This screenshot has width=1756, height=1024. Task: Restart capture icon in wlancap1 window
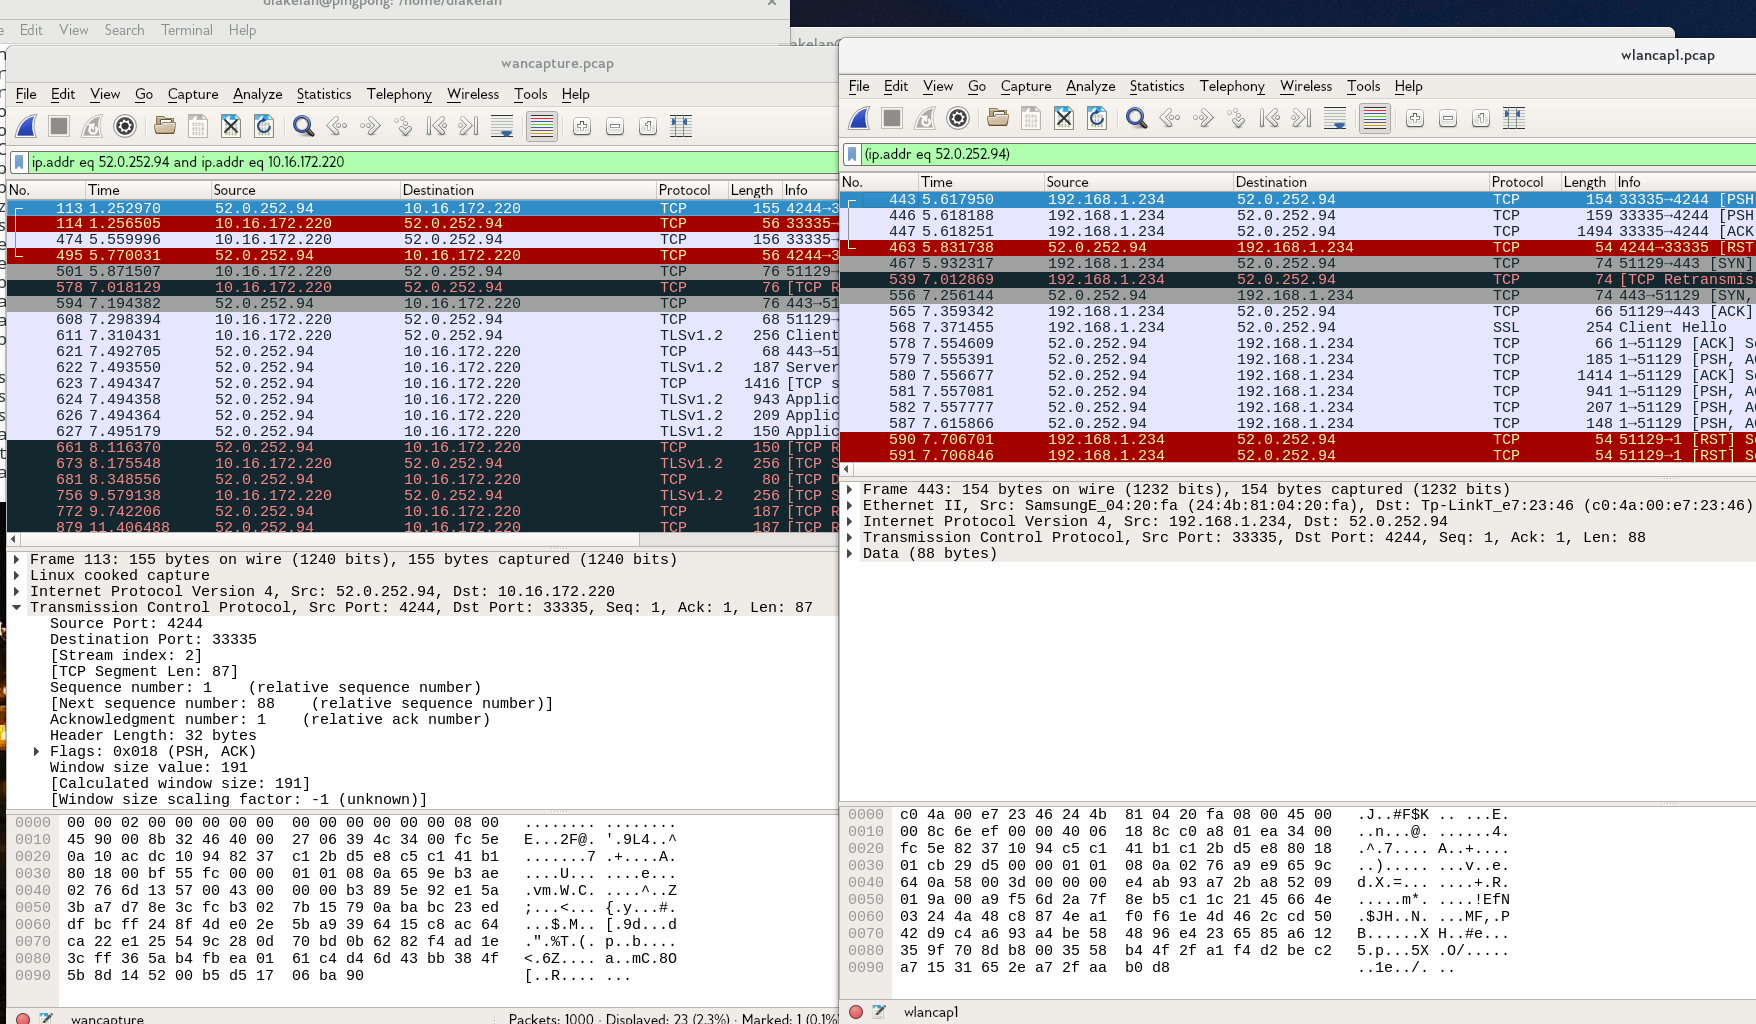(925, 118)
